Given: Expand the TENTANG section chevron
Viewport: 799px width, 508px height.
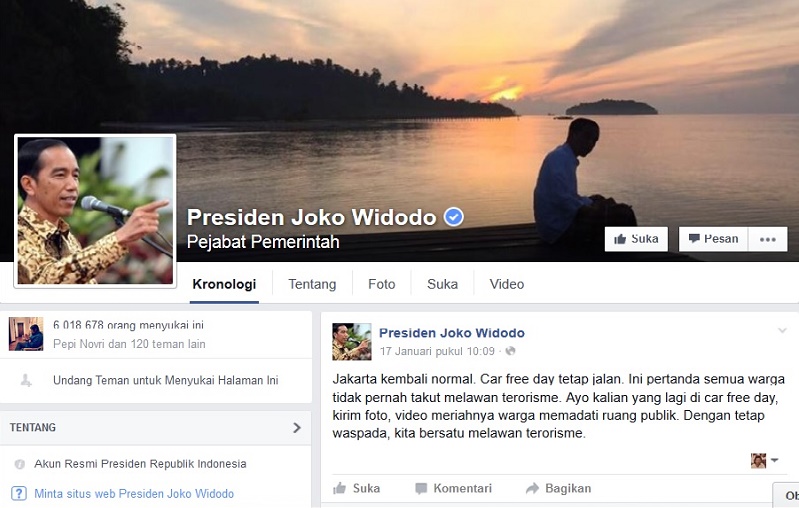Looking at the screenshot, I should click(297, 427).
